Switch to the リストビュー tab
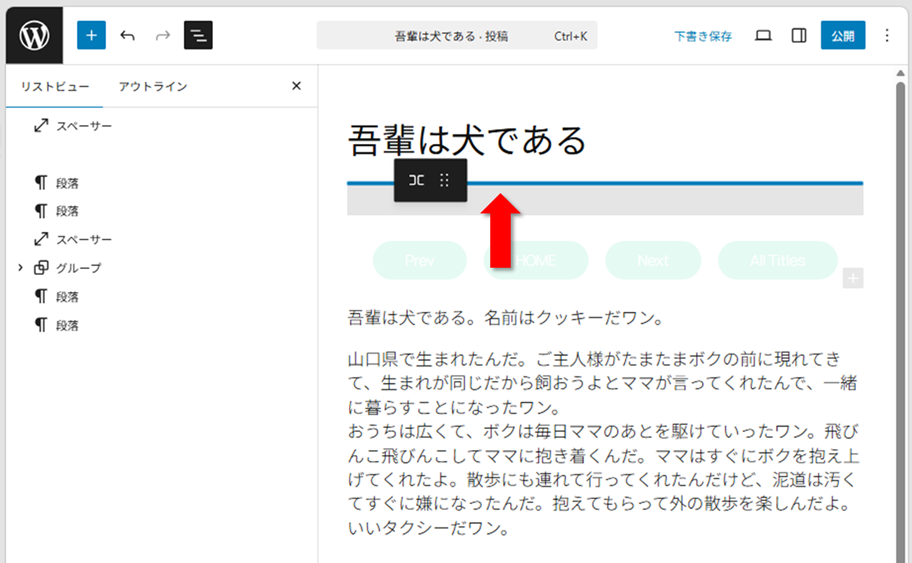Screen dimensions: 912x563 (55, 87)
